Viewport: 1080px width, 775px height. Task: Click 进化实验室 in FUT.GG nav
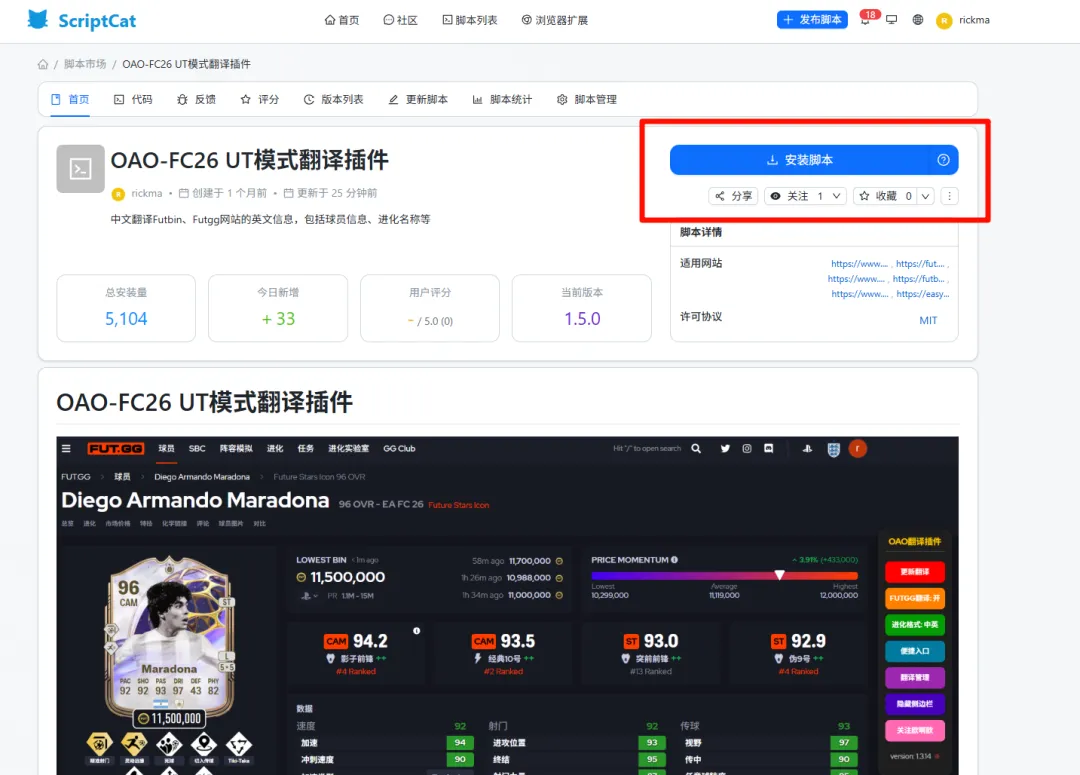pos(349,448)
